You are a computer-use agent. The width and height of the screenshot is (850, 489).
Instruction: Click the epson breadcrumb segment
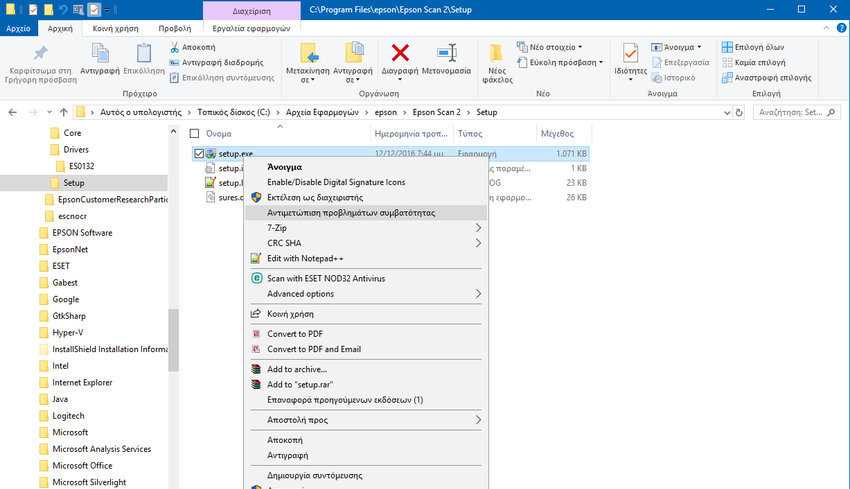pos(385,112)
